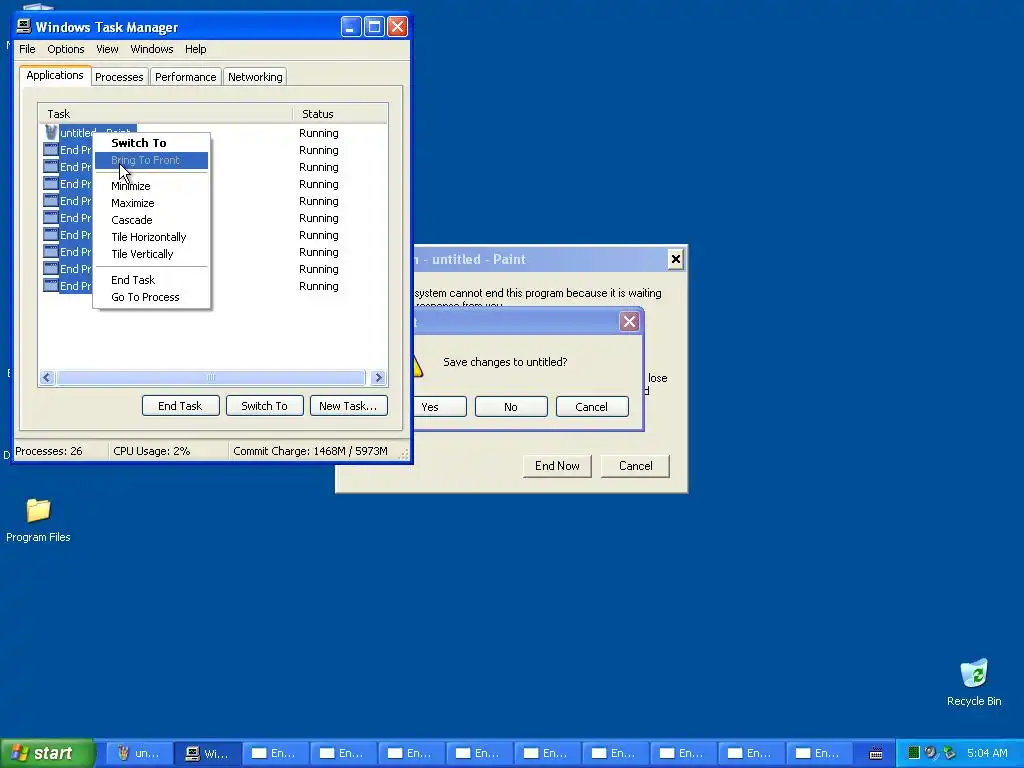Click the horizontal scrollbar thumb in the task list
Image resolution: width=1024 pixels, height=768 pixels.
[x=210, y=377]
